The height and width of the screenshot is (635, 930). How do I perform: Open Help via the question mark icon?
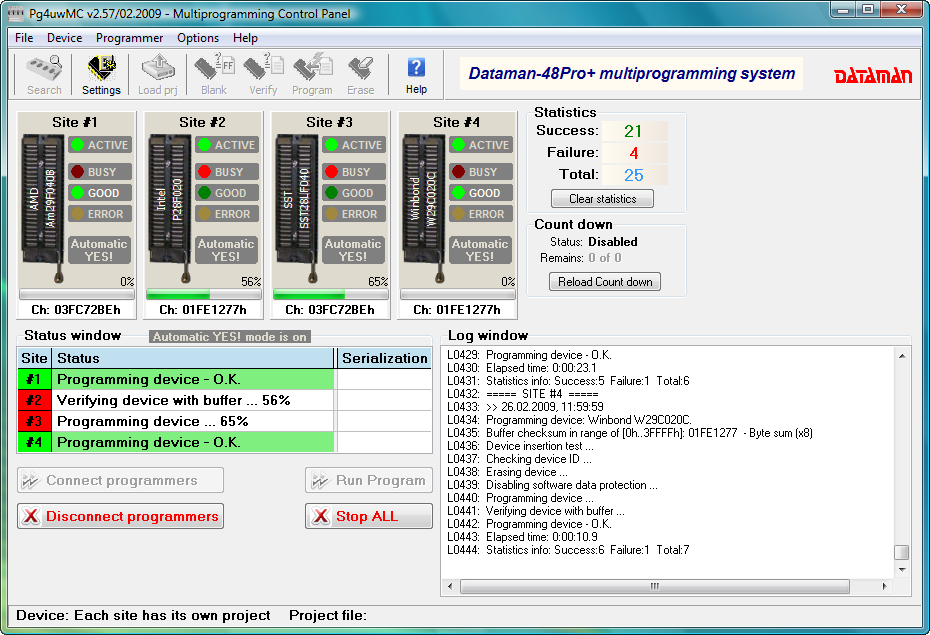416,70
